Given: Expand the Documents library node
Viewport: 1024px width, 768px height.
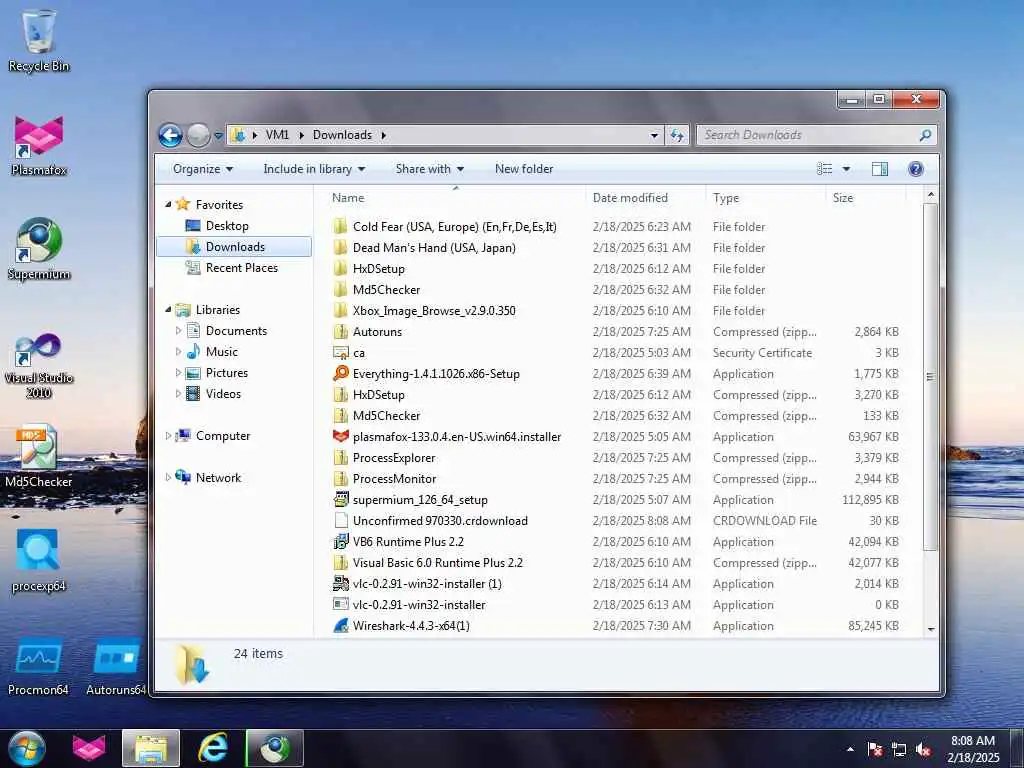Looking at the screenshot, I should click(x=178, y=330).
